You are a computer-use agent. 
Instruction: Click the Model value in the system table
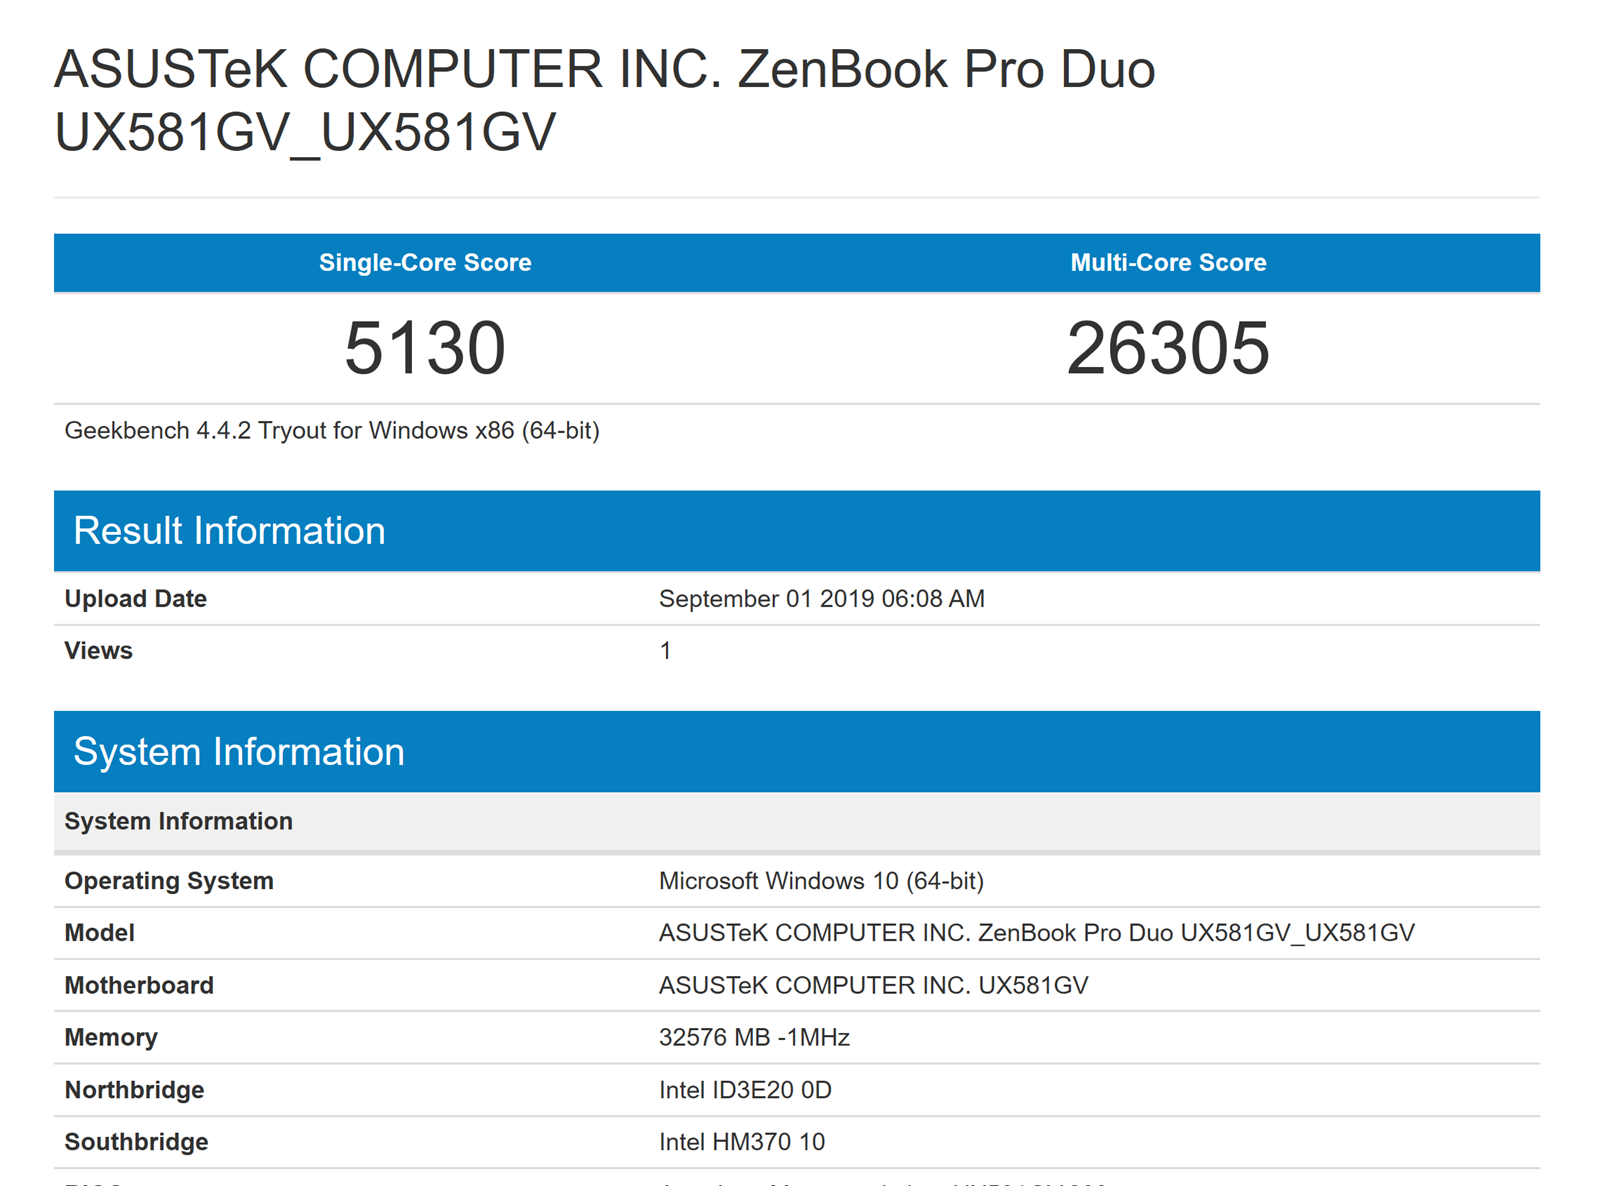click(1036, 933)
